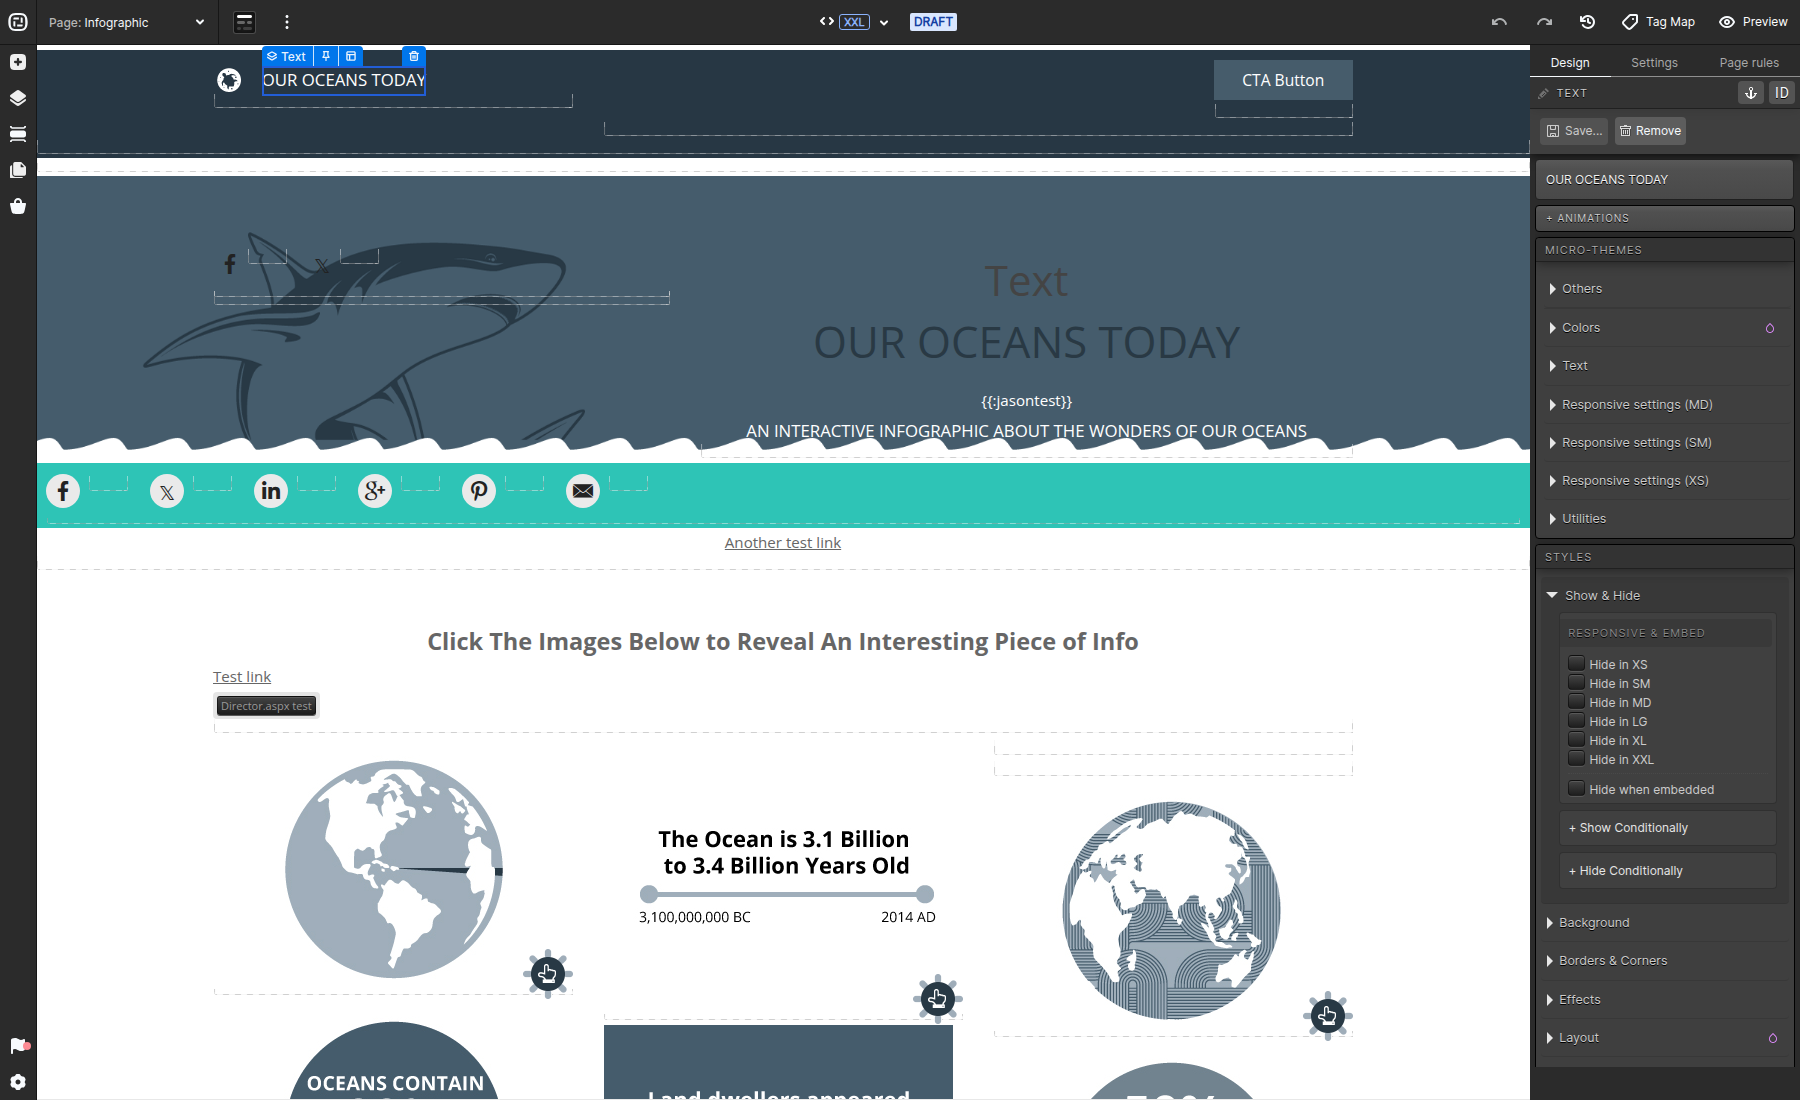The width and height of the screenshot is (1800, 1100).
Task: Click the trash icon on Text toolbar
Action: 414,57
